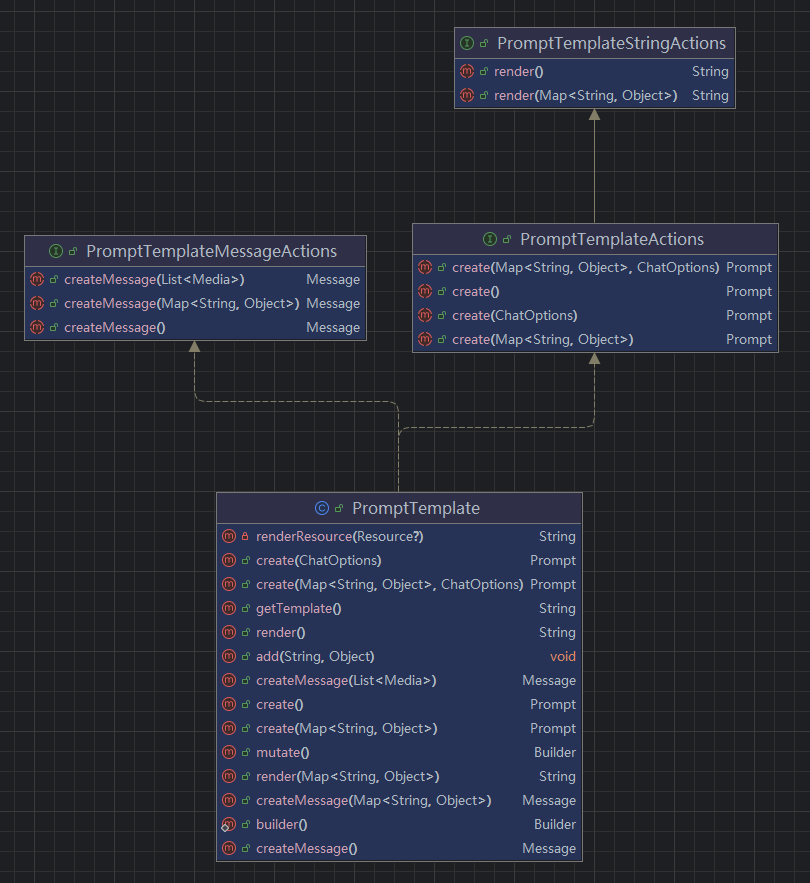This screenshot has width=810, height=883.
Task: Select the PromptTemplateActions interface header
Action: point(611,239)
